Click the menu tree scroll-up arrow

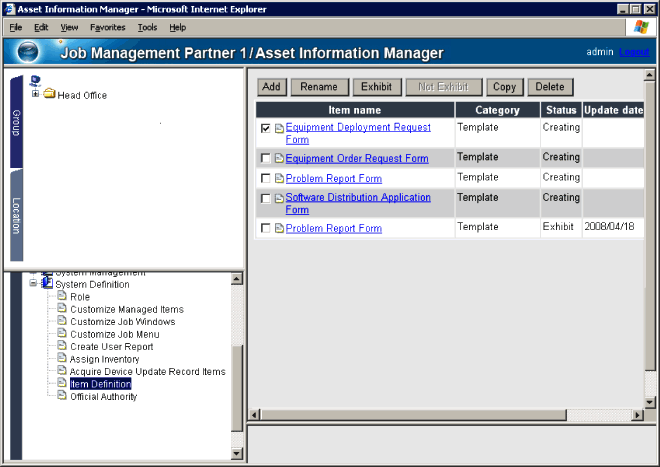click(237, 279)
